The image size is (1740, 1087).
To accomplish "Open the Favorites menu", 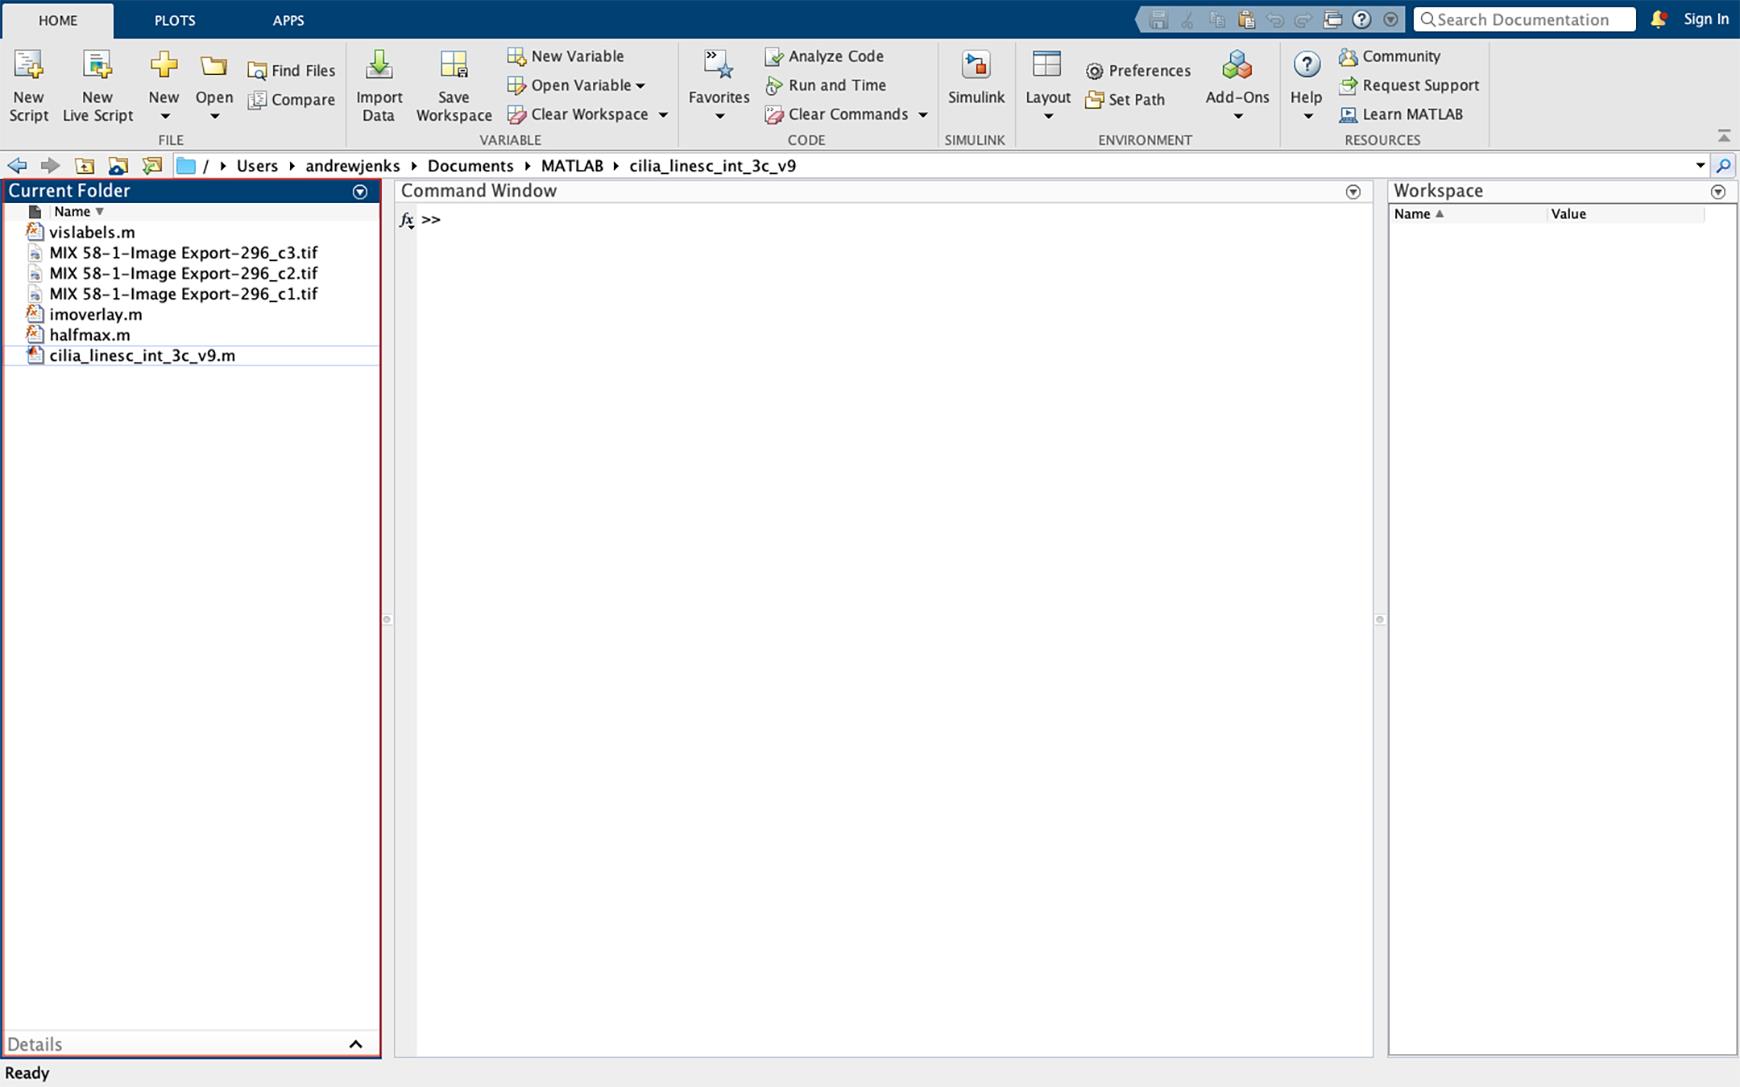I will pyautogui.click(x=719, y=87).
